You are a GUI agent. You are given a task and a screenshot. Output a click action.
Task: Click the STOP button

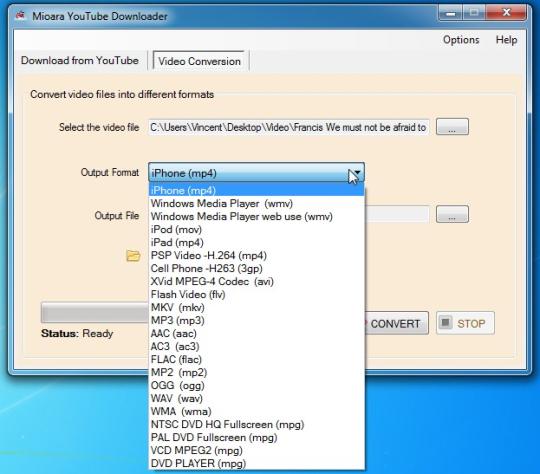[465, 323]
